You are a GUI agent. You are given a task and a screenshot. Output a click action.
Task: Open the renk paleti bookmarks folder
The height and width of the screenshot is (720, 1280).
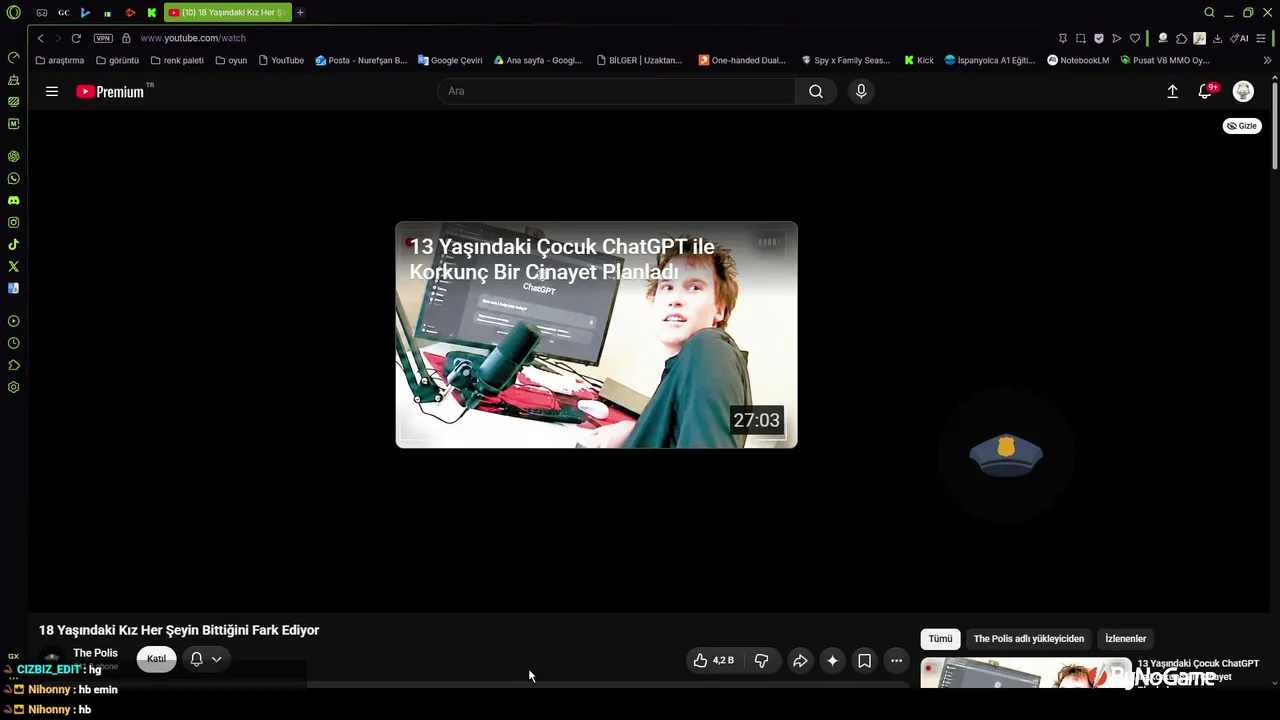177,60
